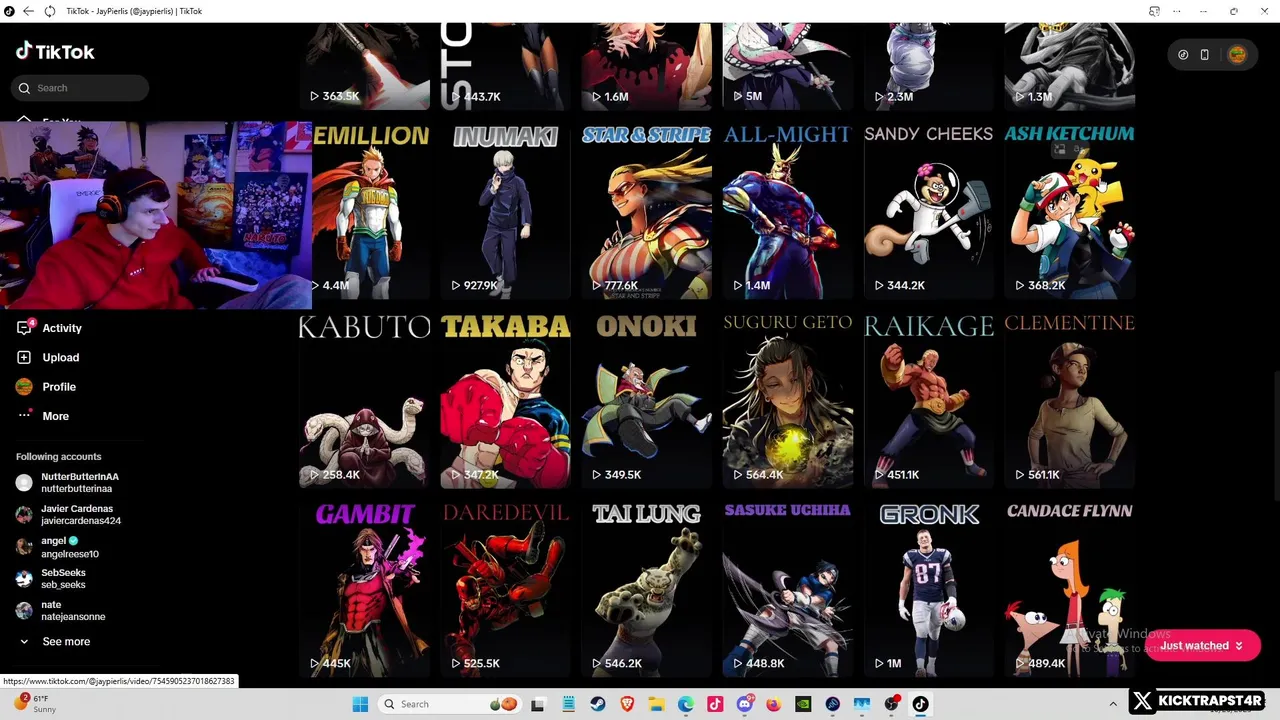The image size is (1280, 720).
Task: Open Microsoft Edge from the taskbar
Action: point(686,704)
